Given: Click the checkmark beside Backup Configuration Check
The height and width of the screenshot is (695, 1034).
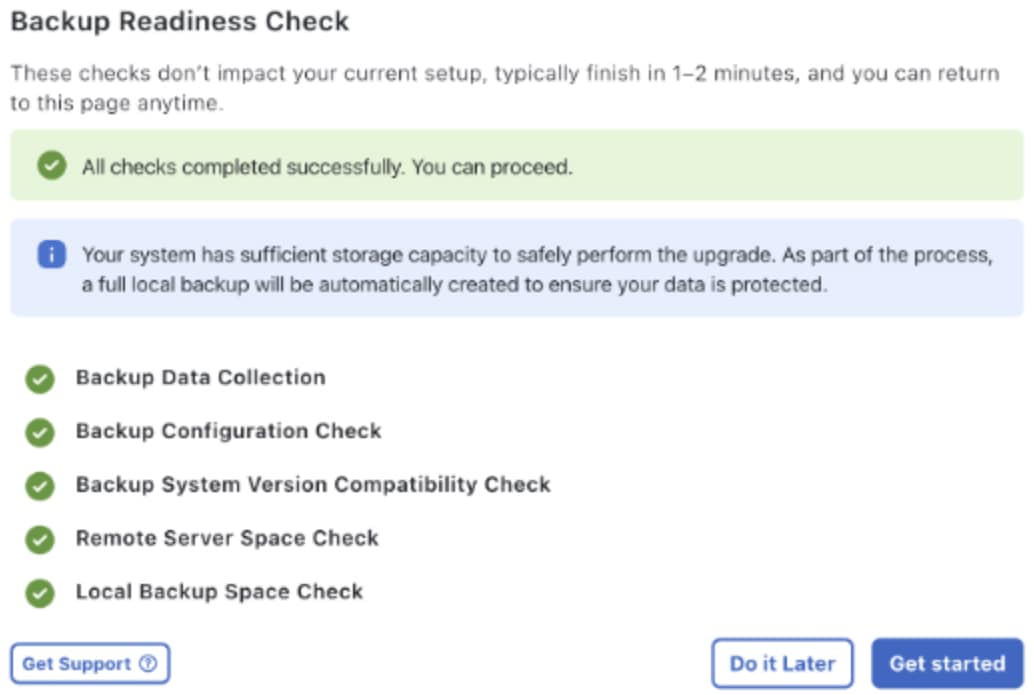Looking at the screenshot, I should tap(40, 432).
